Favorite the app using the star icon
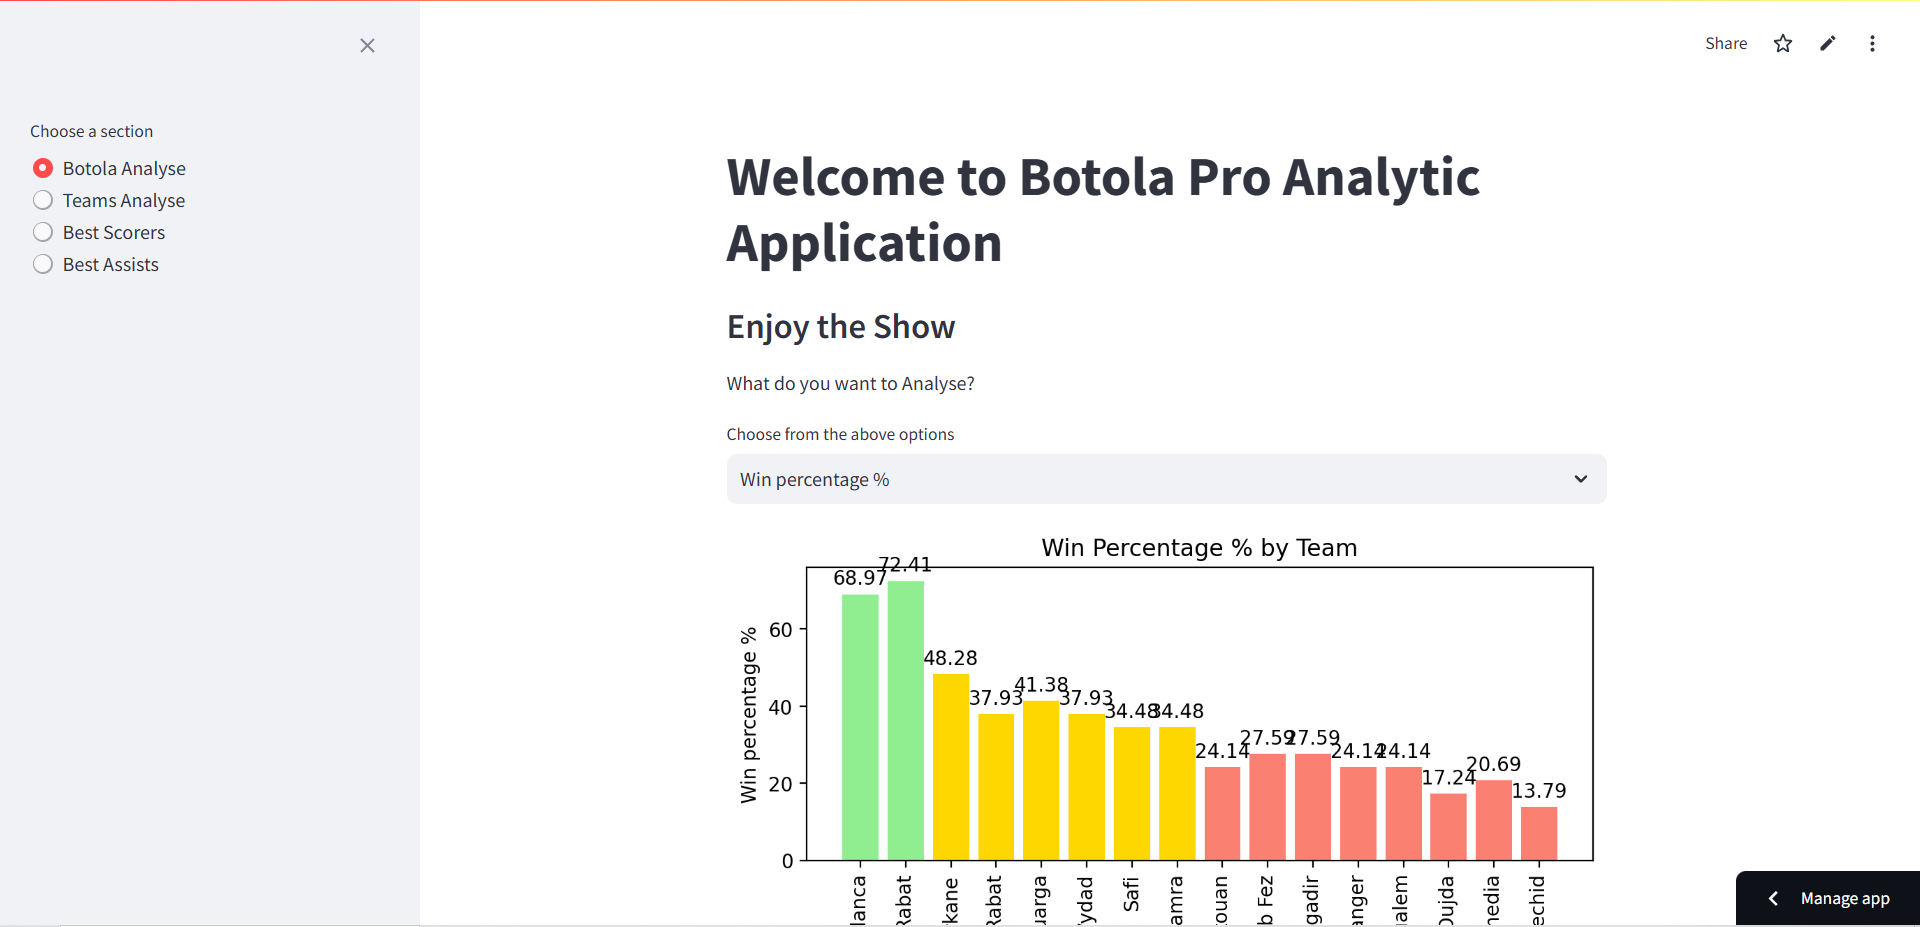The image size is (1920, 927). pos(1783,43)
